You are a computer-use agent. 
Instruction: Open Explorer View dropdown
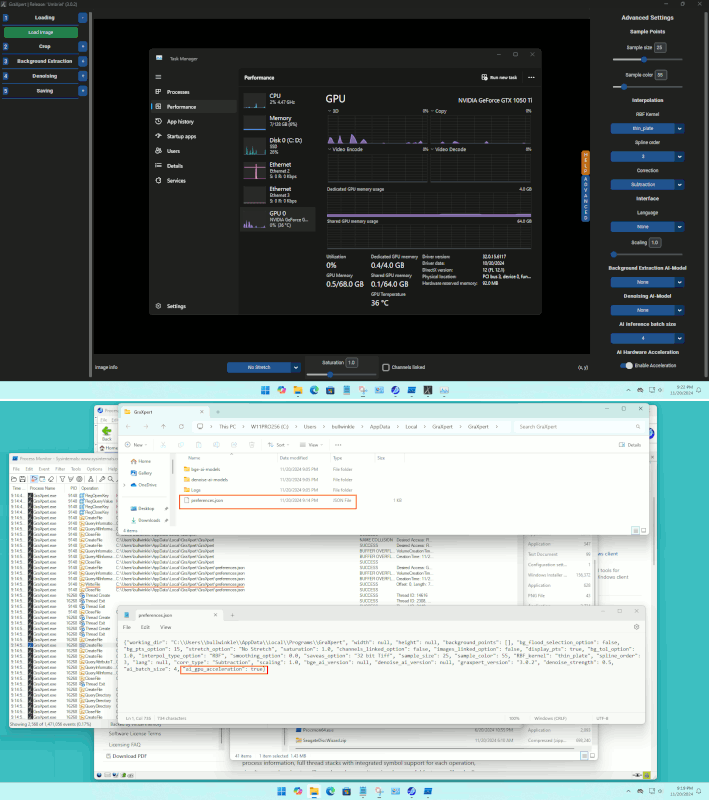pyautogui.click(x=311, y=445)
